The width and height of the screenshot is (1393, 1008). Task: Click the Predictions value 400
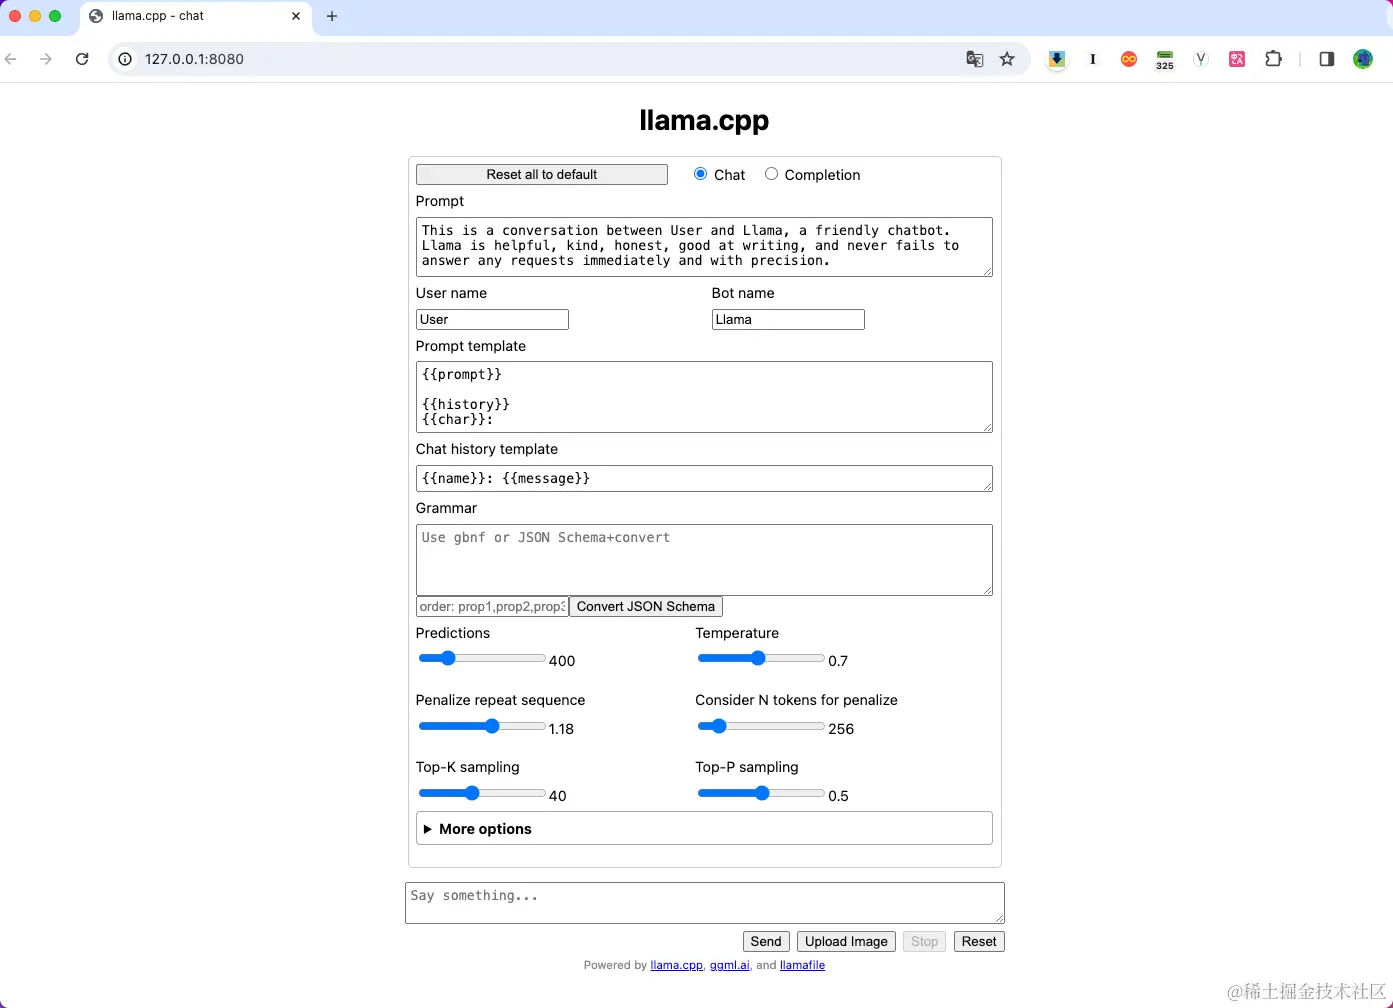pyautogui.click(x=562, y=661)
